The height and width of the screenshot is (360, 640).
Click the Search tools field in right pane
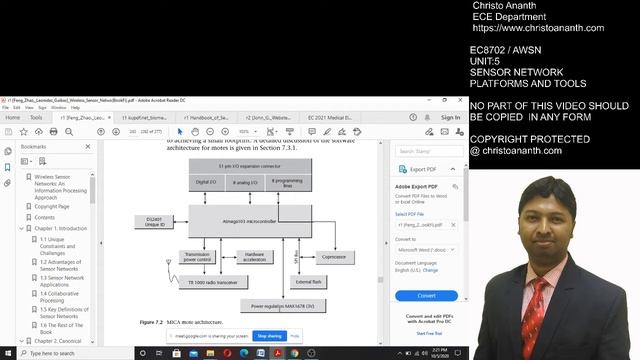429,151
